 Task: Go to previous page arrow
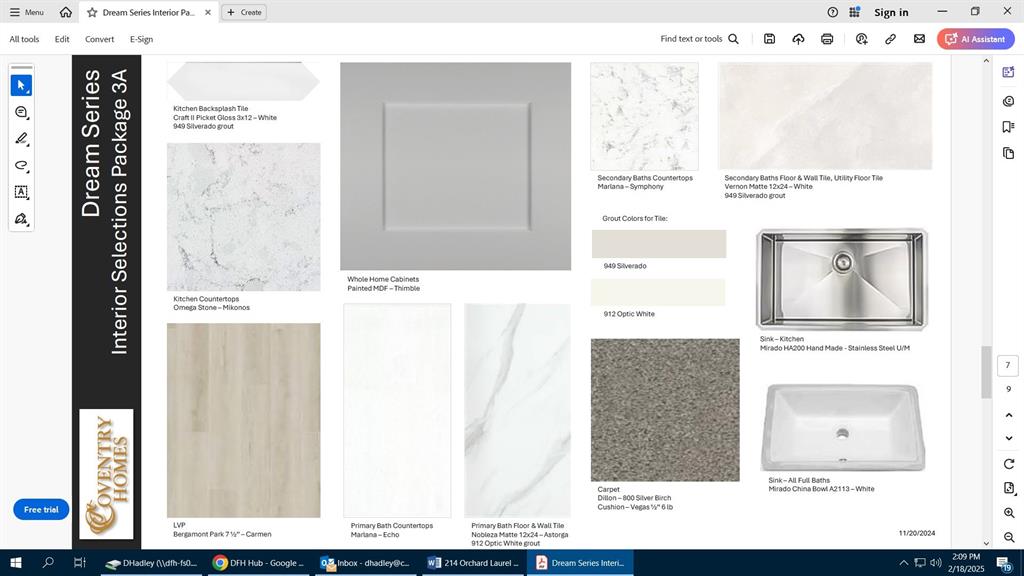[1008, 415]
